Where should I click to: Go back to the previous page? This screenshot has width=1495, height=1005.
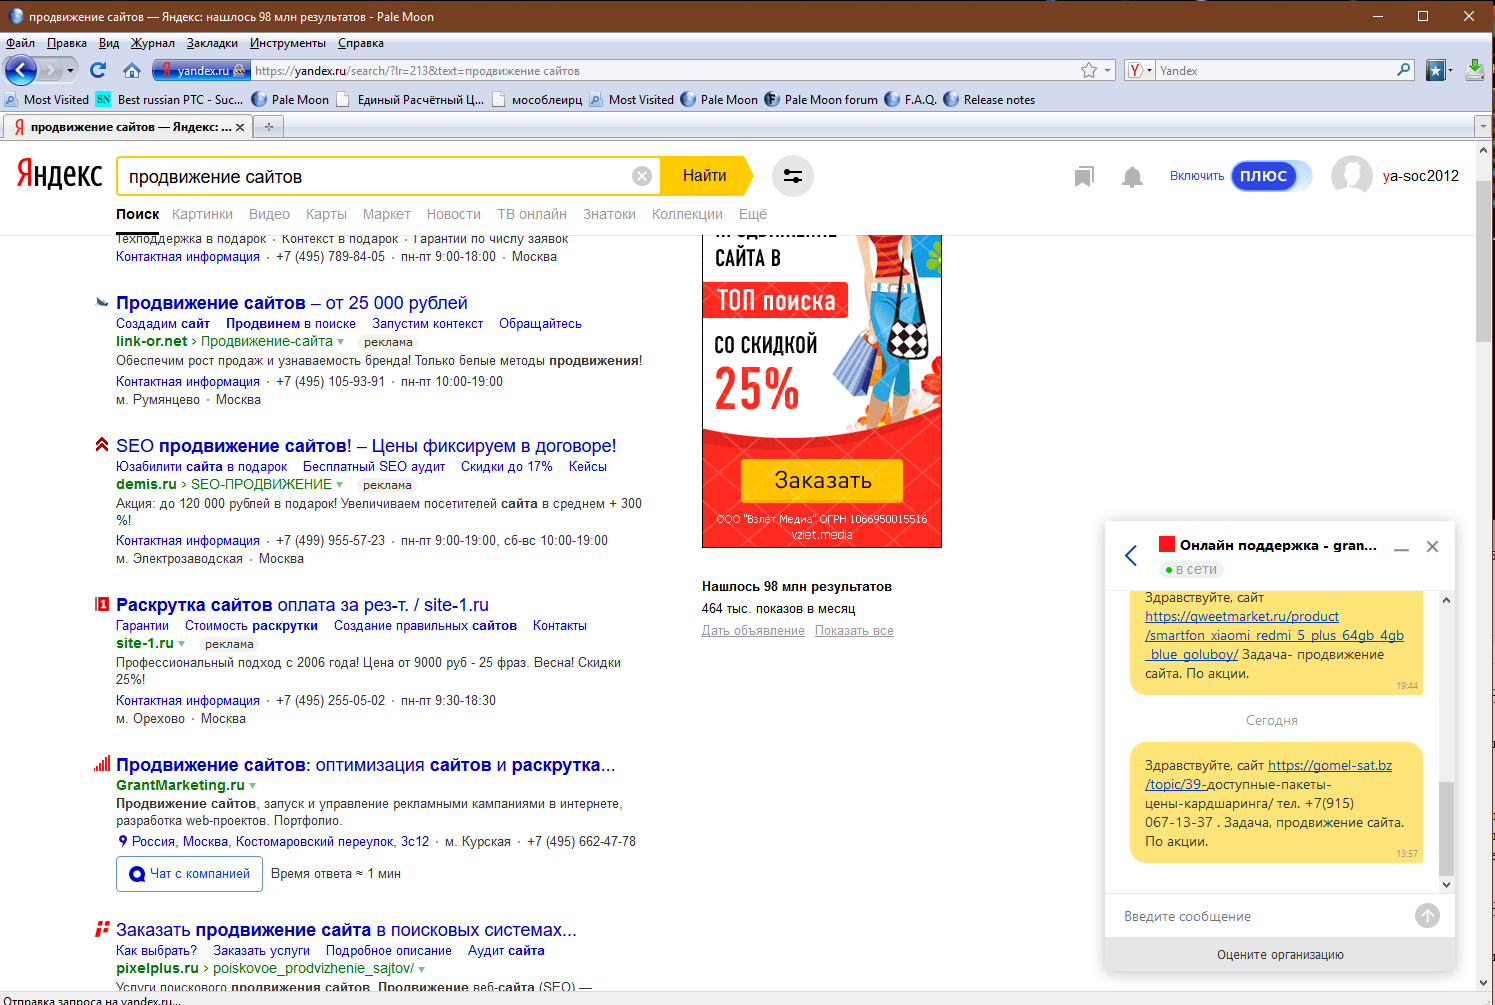(20, 70)
